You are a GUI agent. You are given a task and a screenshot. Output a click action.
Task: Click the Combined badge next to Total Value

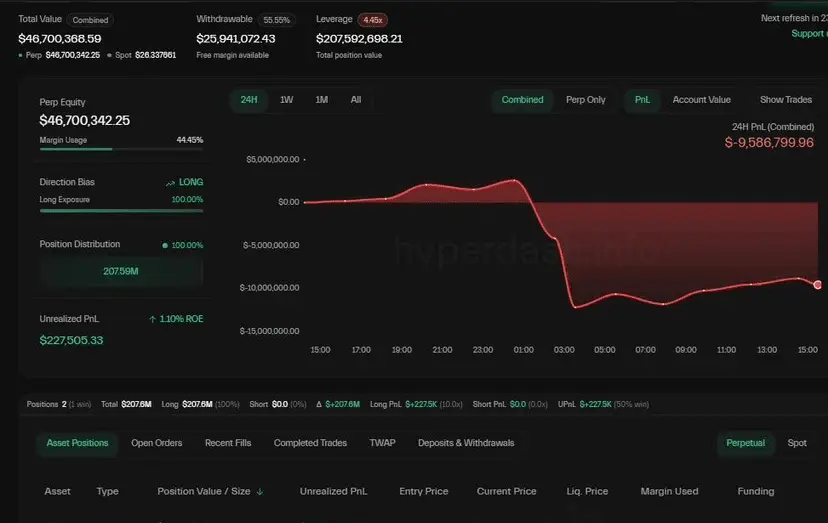click(x=90, y=20)
